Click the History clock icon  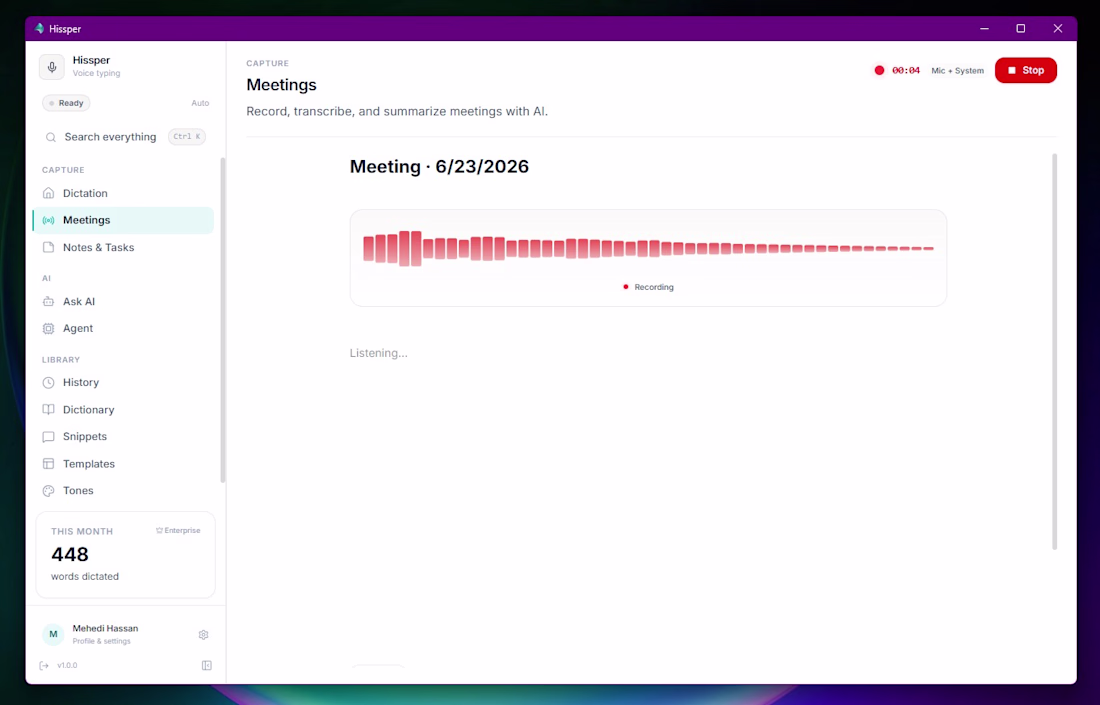click(48, 382)
